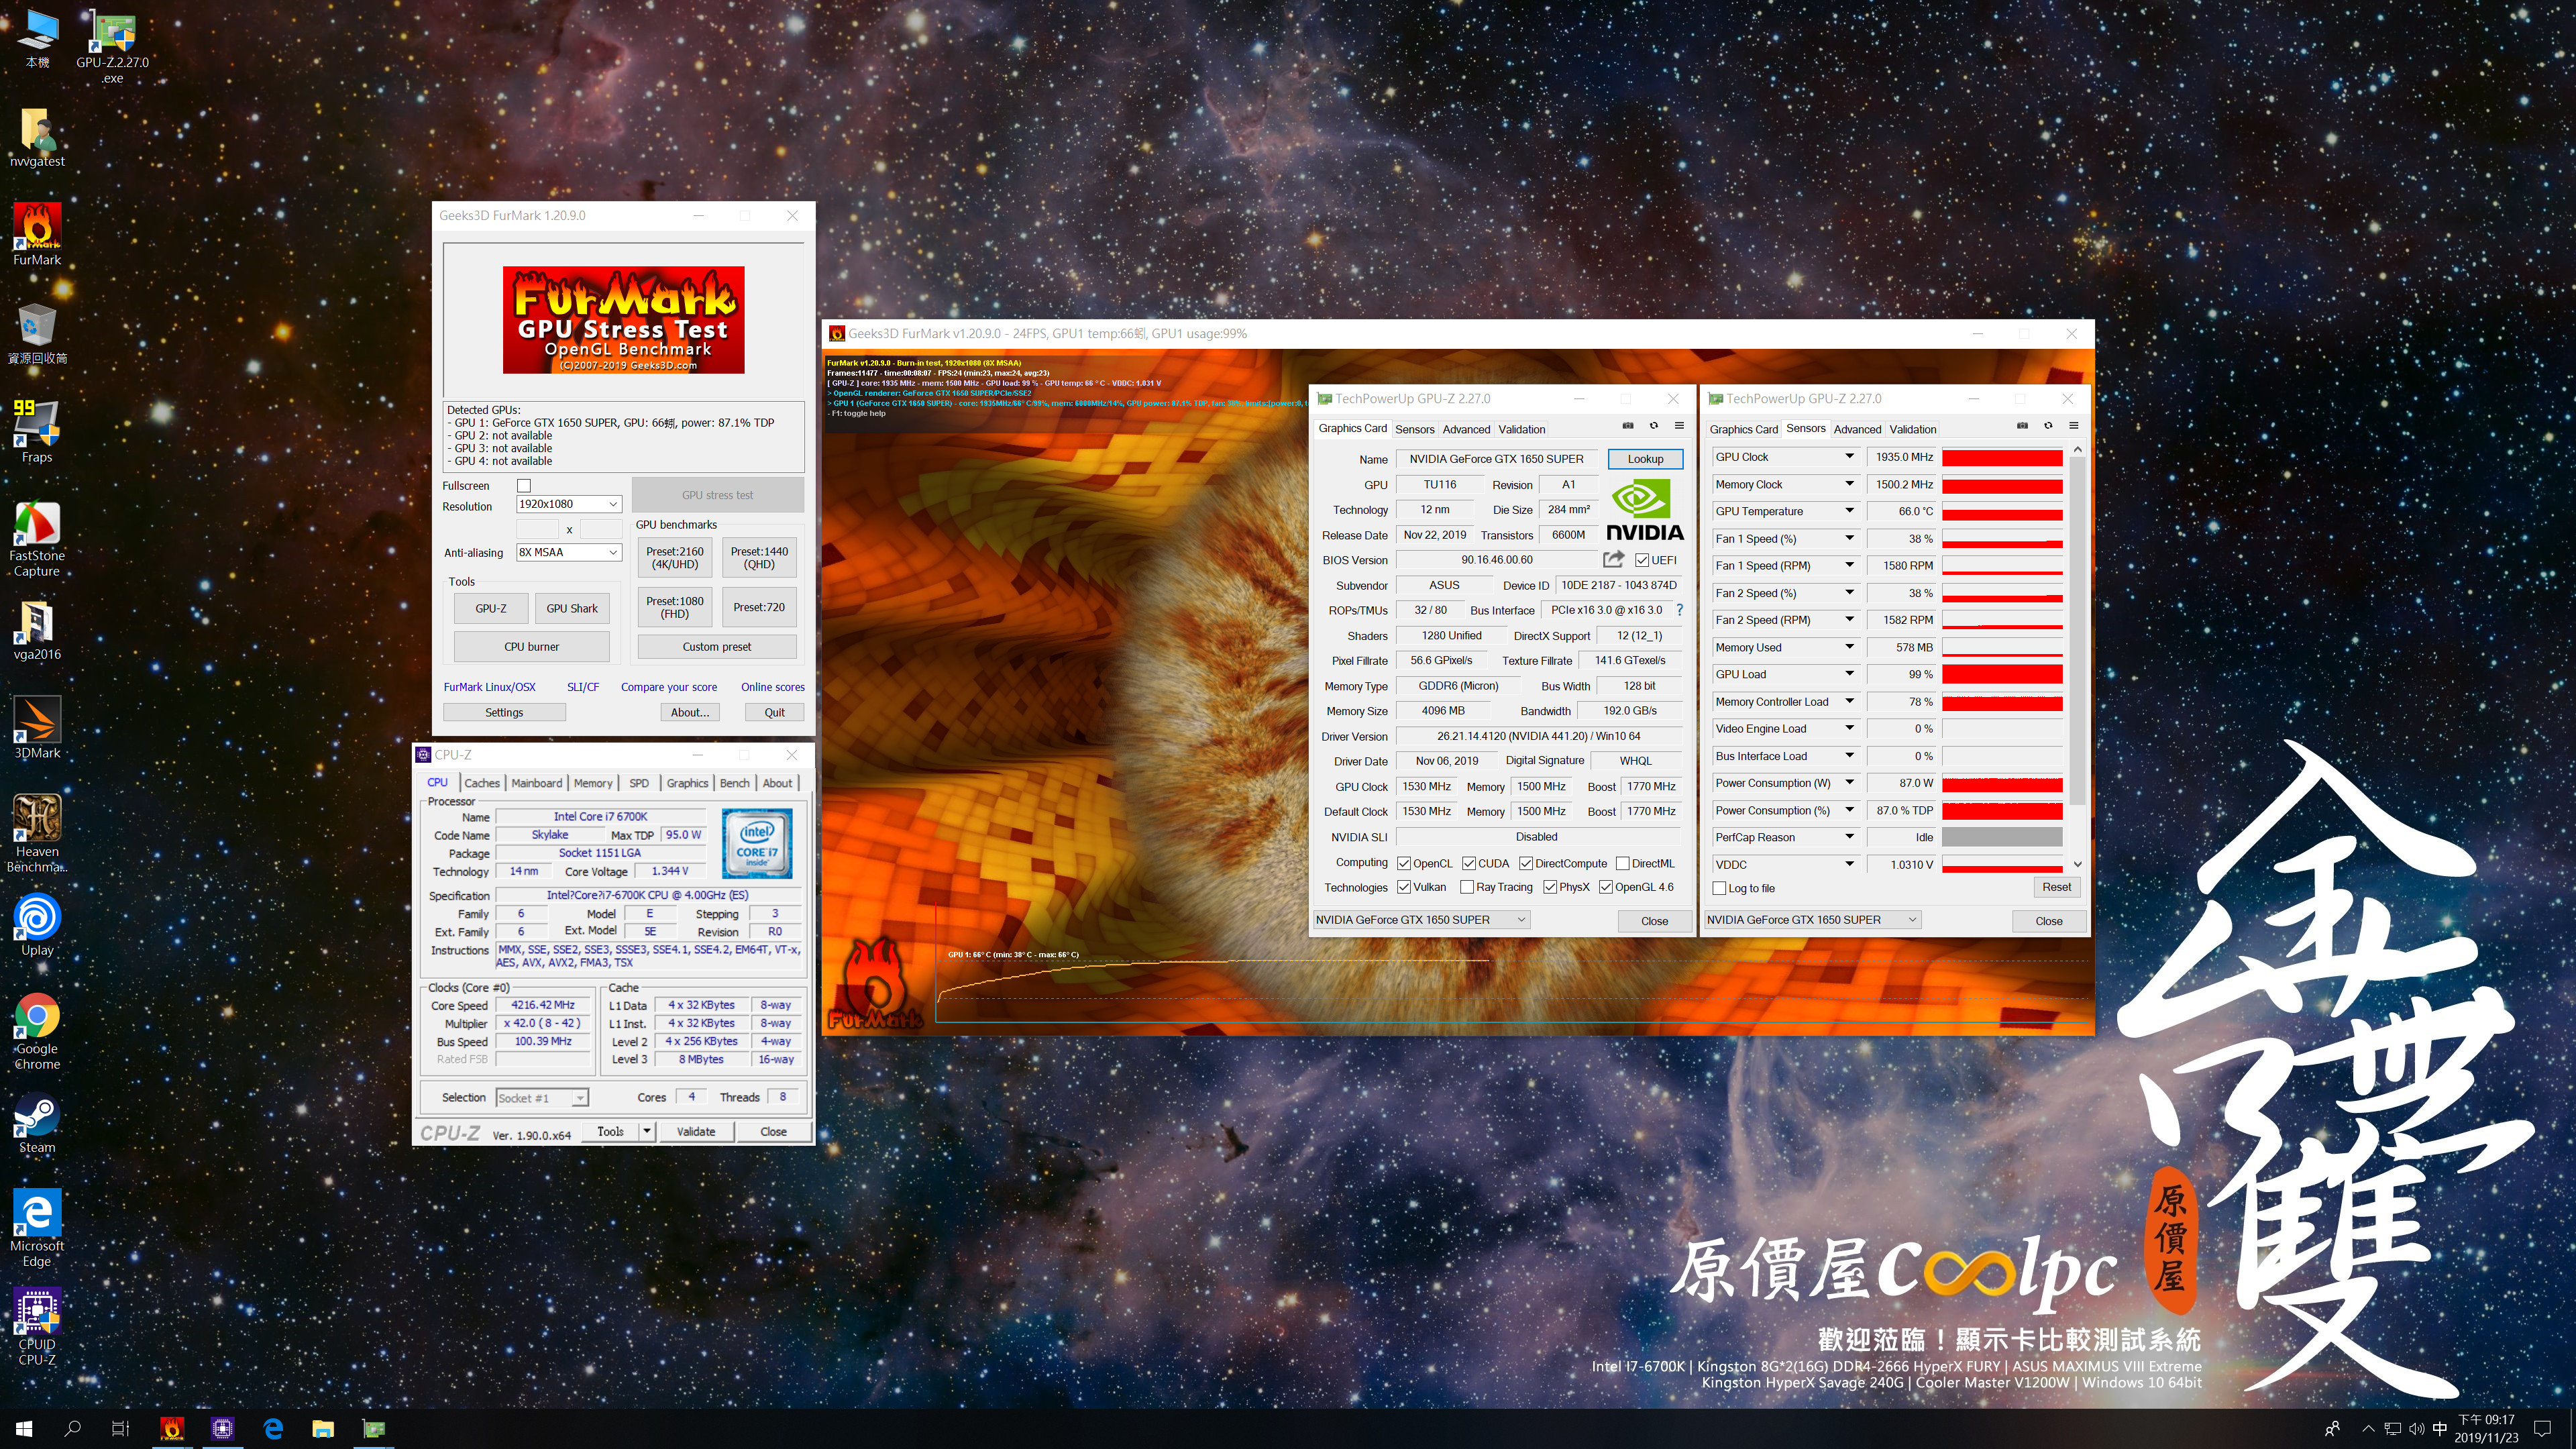Click the screenshot camera icon in GPU-Z Sensors window
Screen dimensions: 2576x1449
[2021, 426]
